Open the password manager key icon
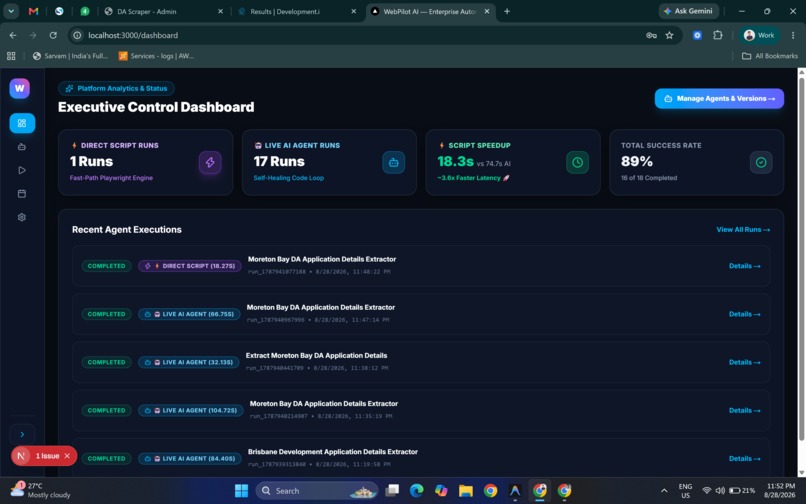806x504 pixels. (651, 35)
